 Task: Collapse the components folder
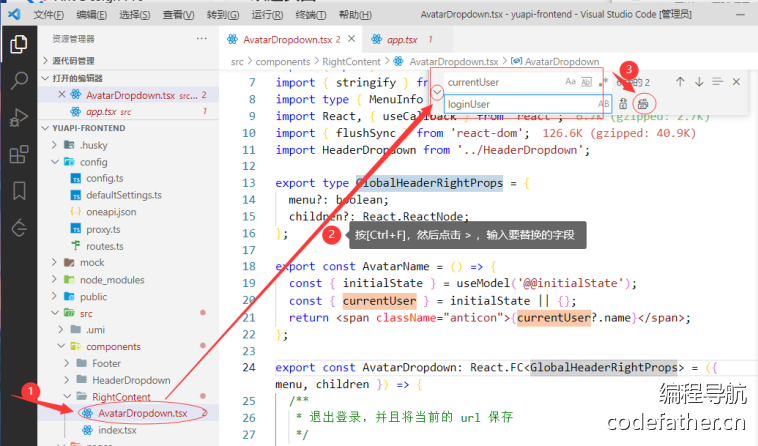[60, 346]
